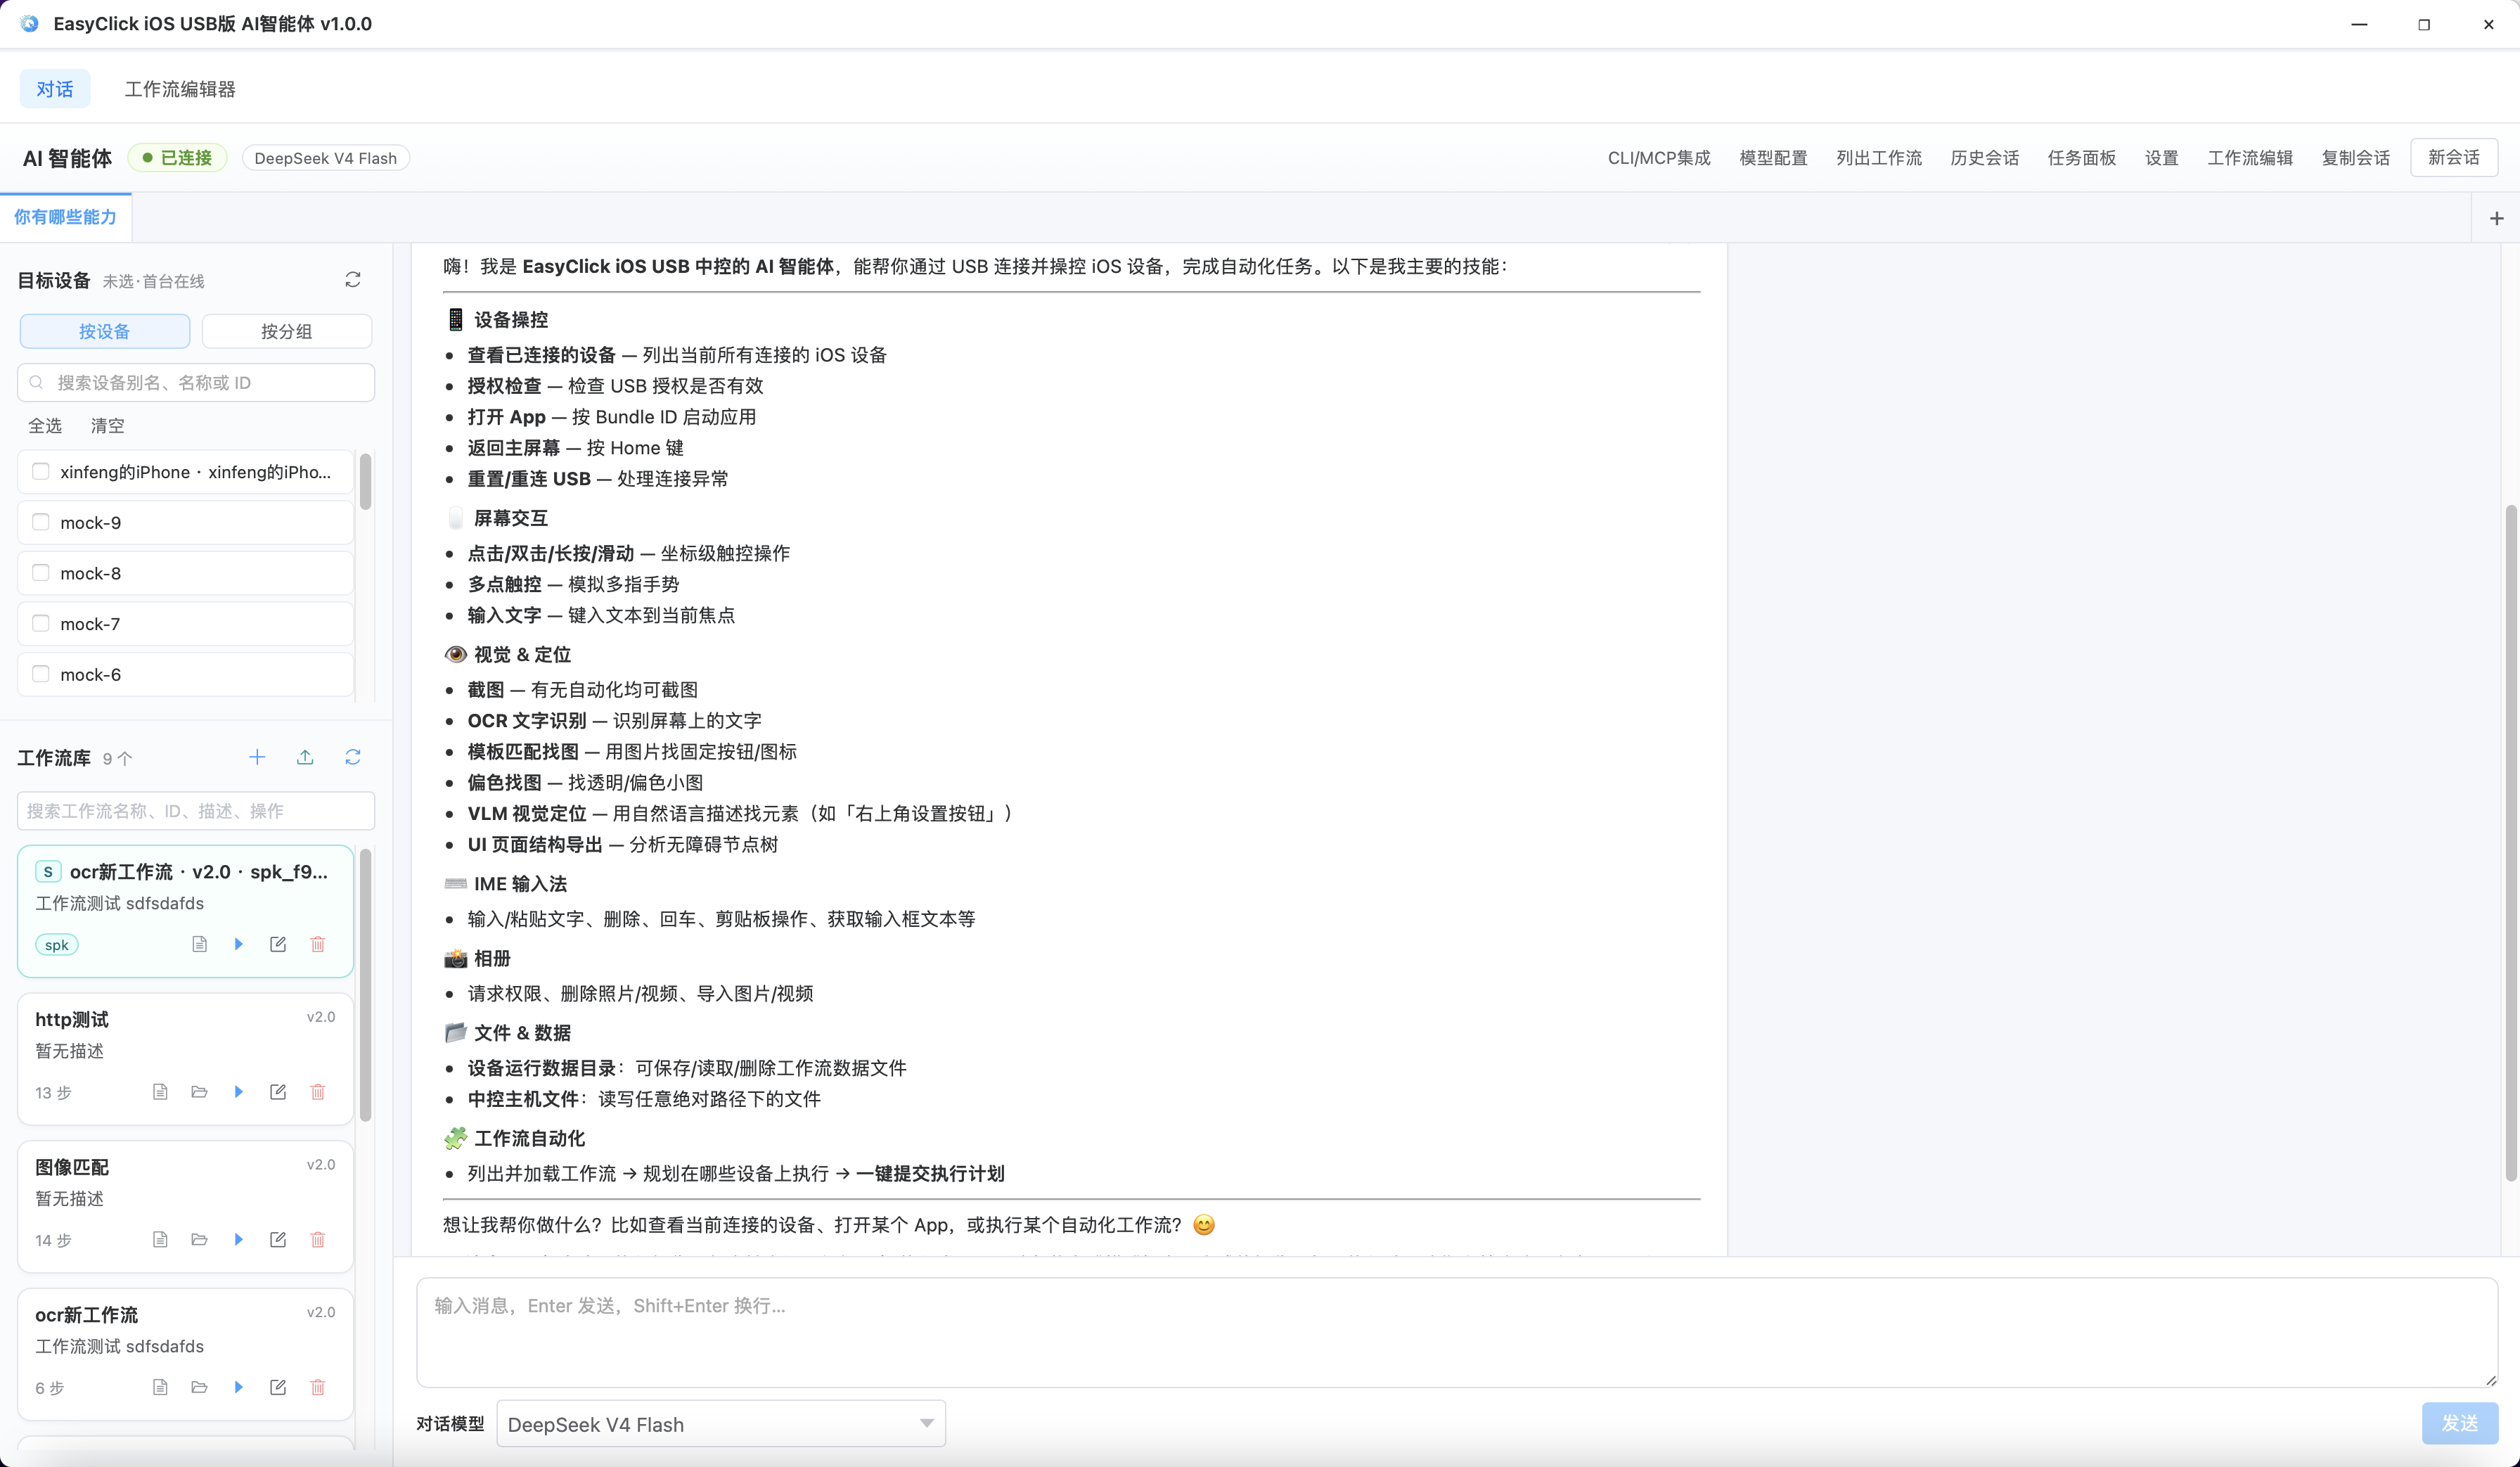Delete the 6 步 ocr新工作流

tap(318, 1387)
